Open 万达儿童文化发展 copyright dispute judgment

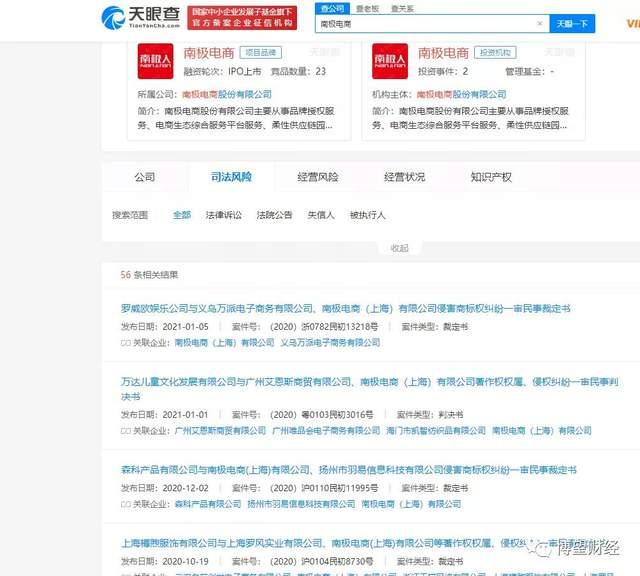click(x=369, y=389)
